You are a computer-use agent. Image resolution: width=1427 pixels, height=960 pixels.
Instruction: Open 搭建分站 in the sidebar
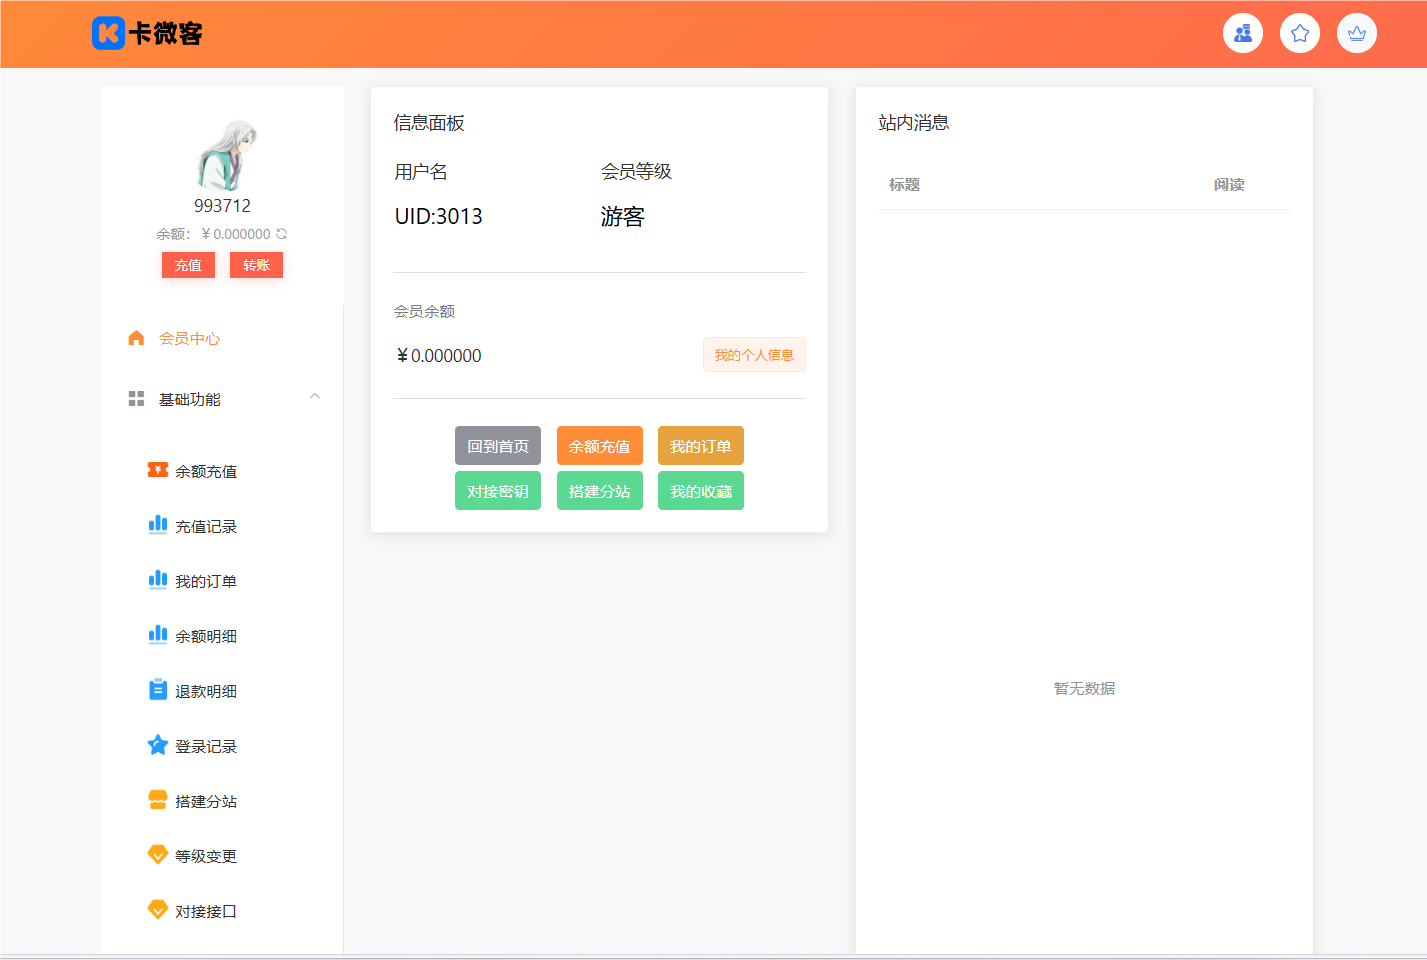coord(206,801)
